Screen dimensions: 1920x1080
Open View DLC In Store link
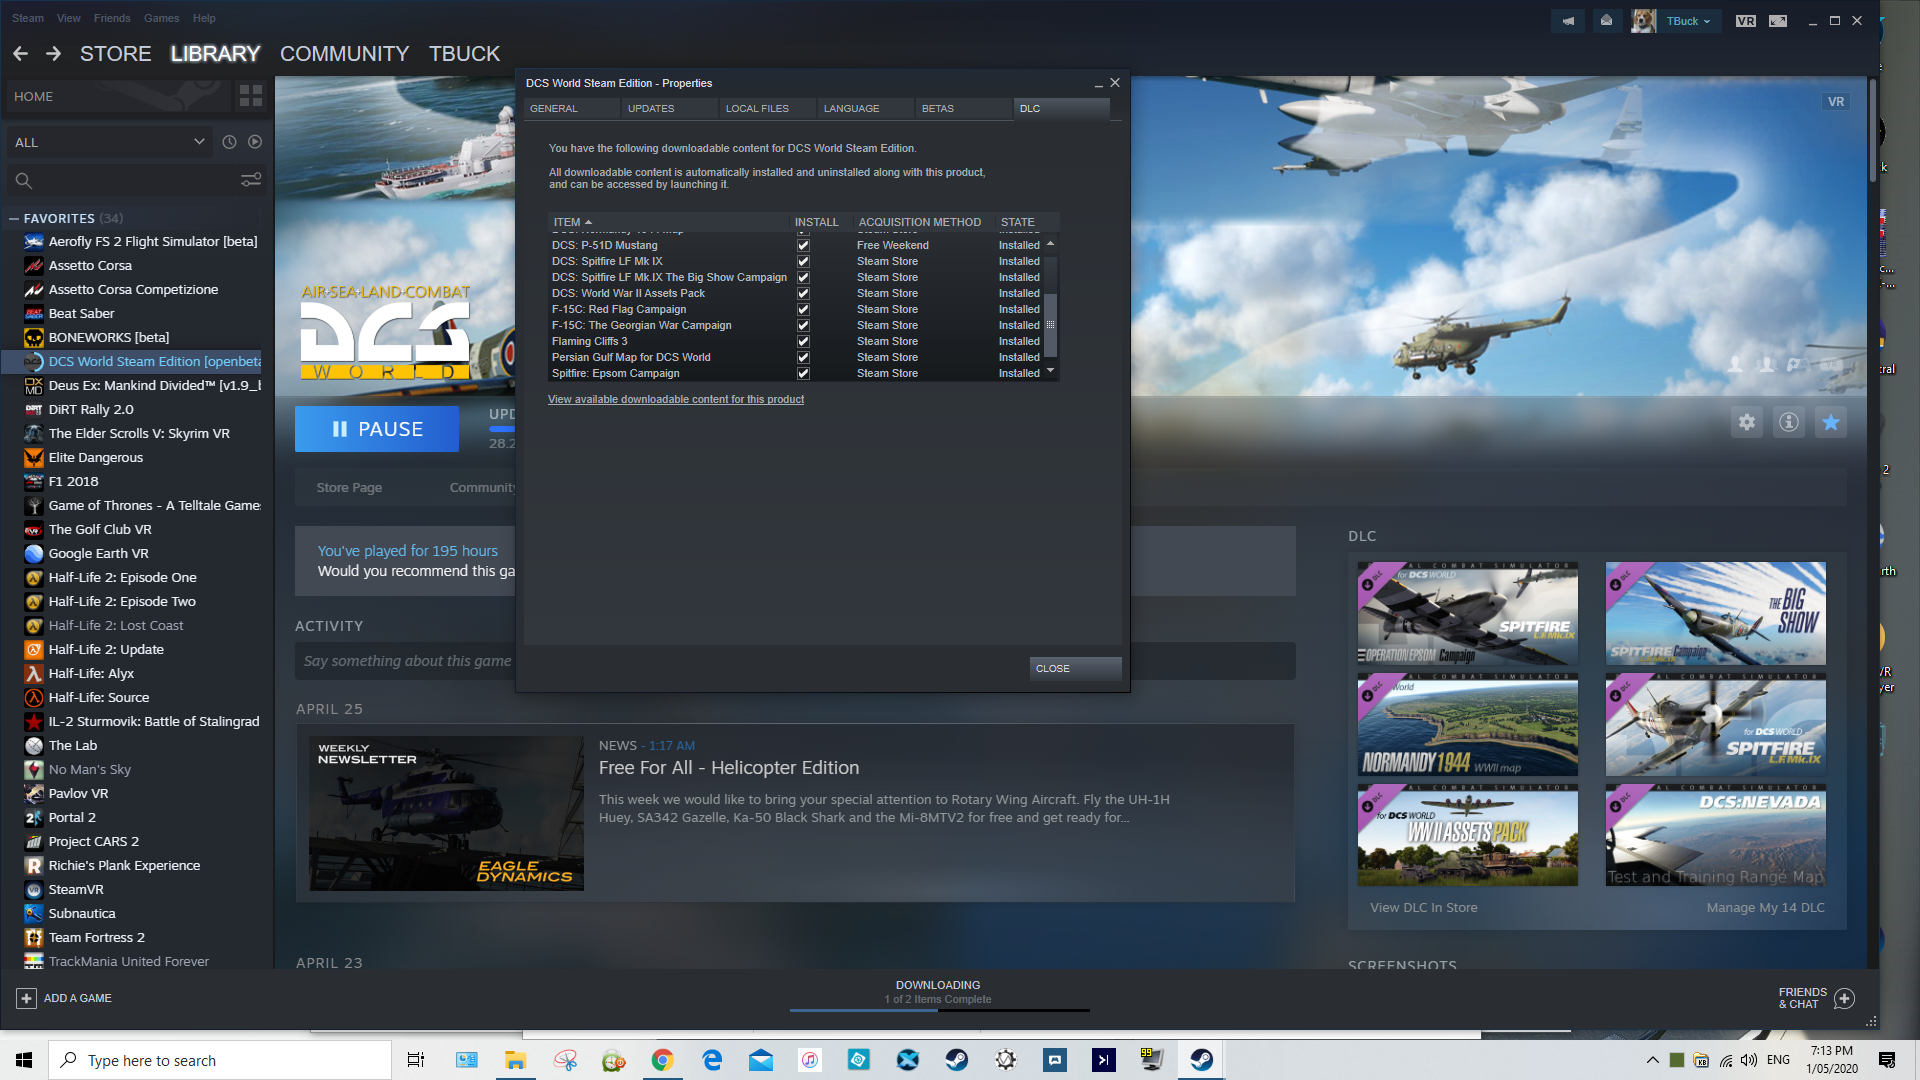tap(1423, 907)
